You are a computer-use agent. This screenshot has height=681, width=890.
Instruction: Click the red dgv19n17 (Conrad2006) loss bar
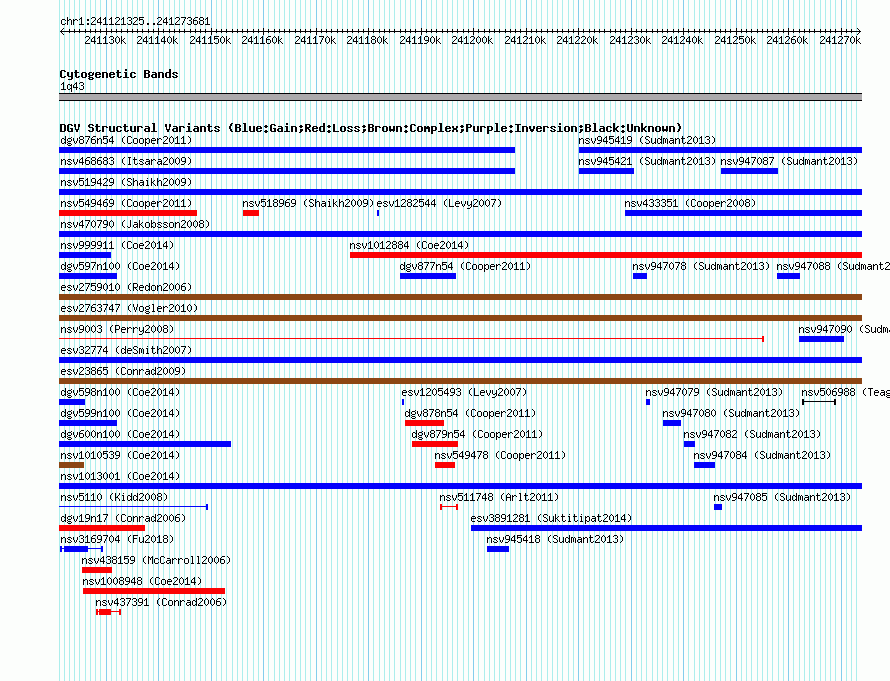point(102,528)
